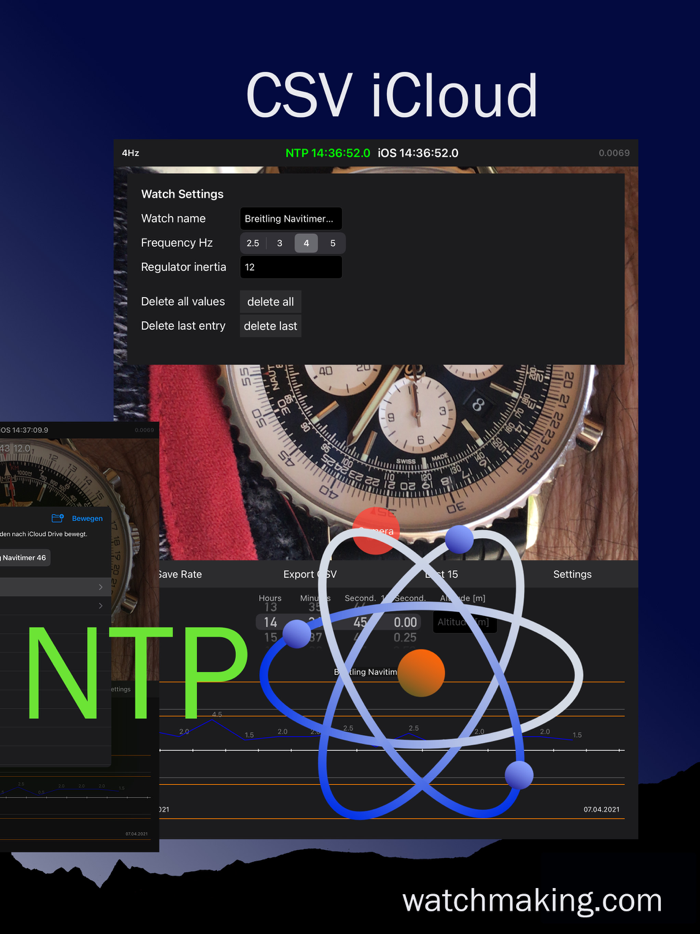700x934 pixels.
Task: Click the Regulator inertia input field
Action: click(291, 267)
